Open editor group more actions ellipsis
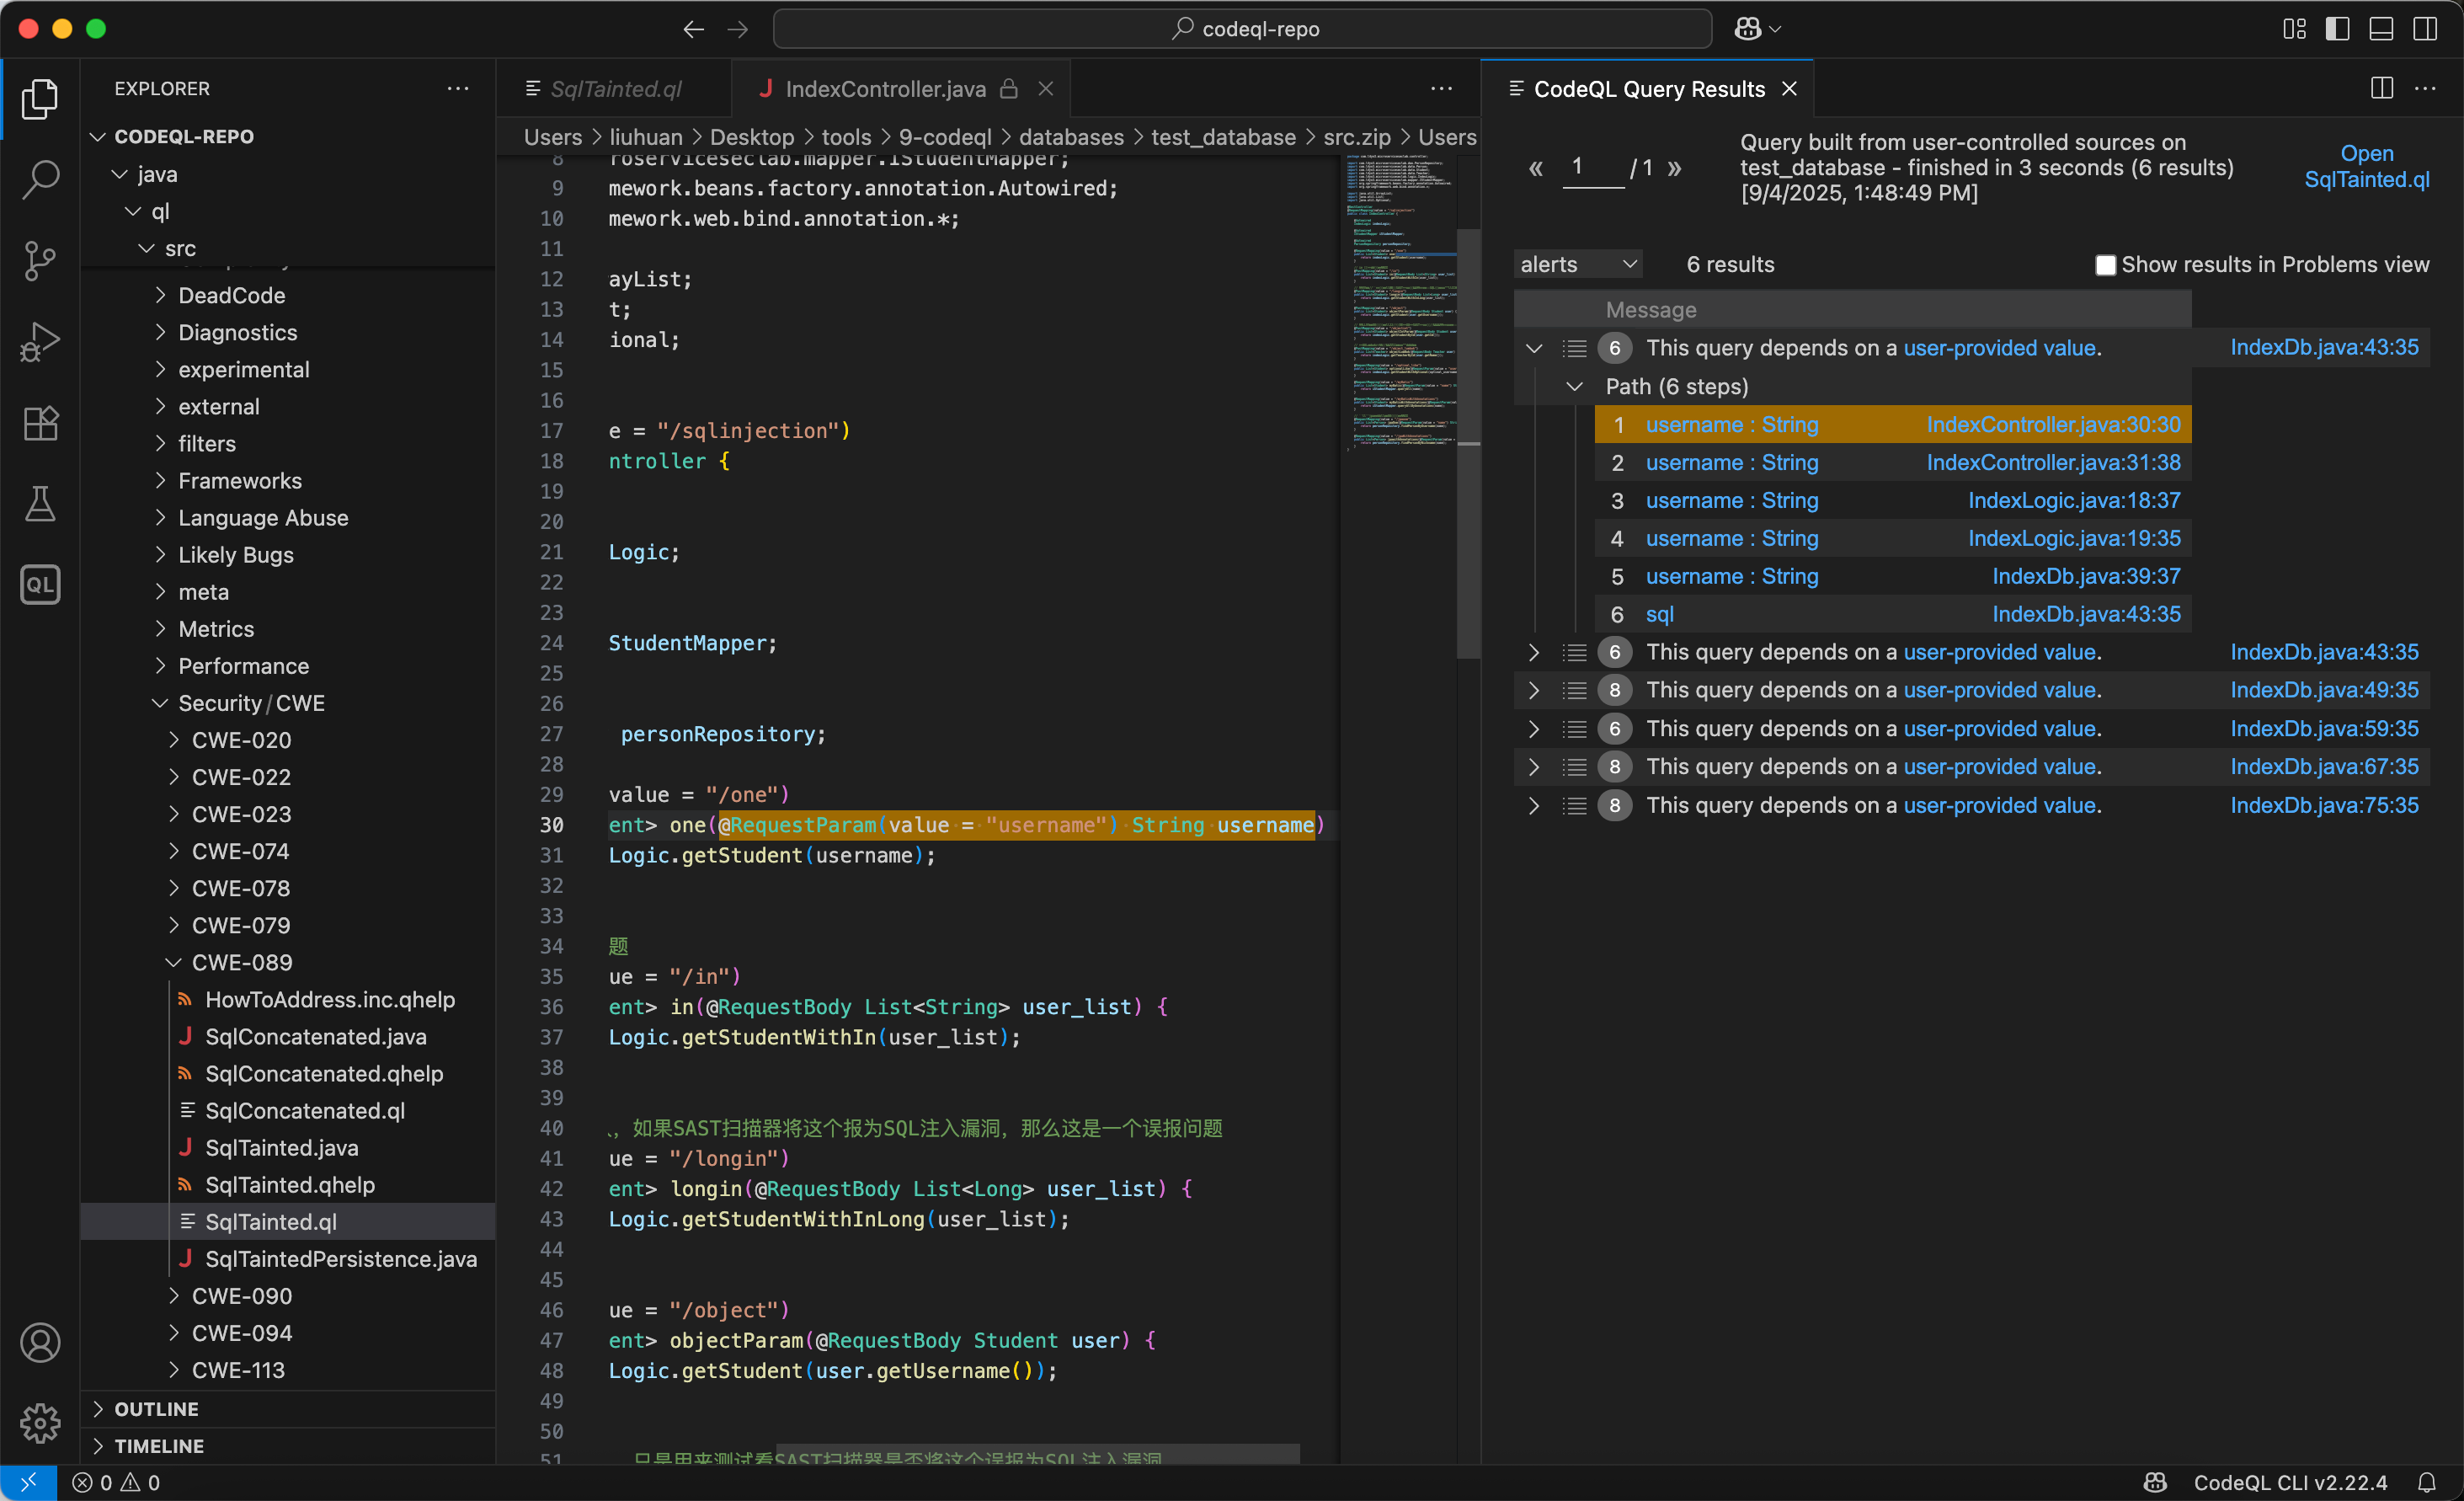The height and width of the screenshot is (1501, 2464). [x=1441, y=88]
